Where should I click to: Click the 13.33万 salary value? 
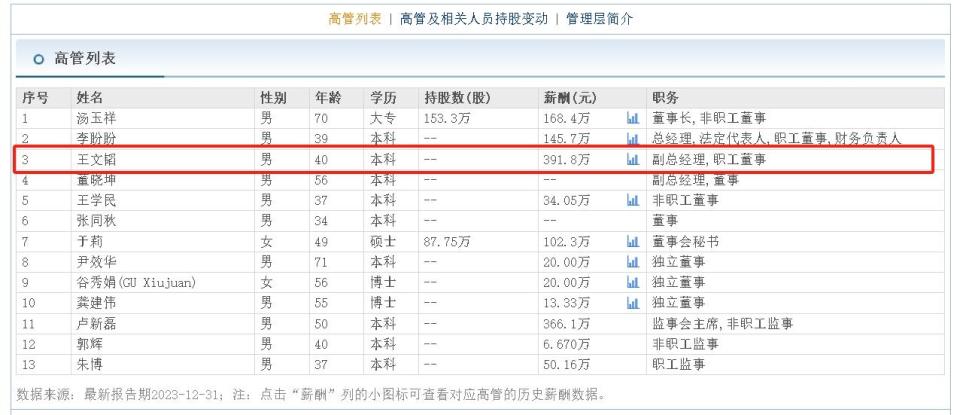tap(567, 303)
